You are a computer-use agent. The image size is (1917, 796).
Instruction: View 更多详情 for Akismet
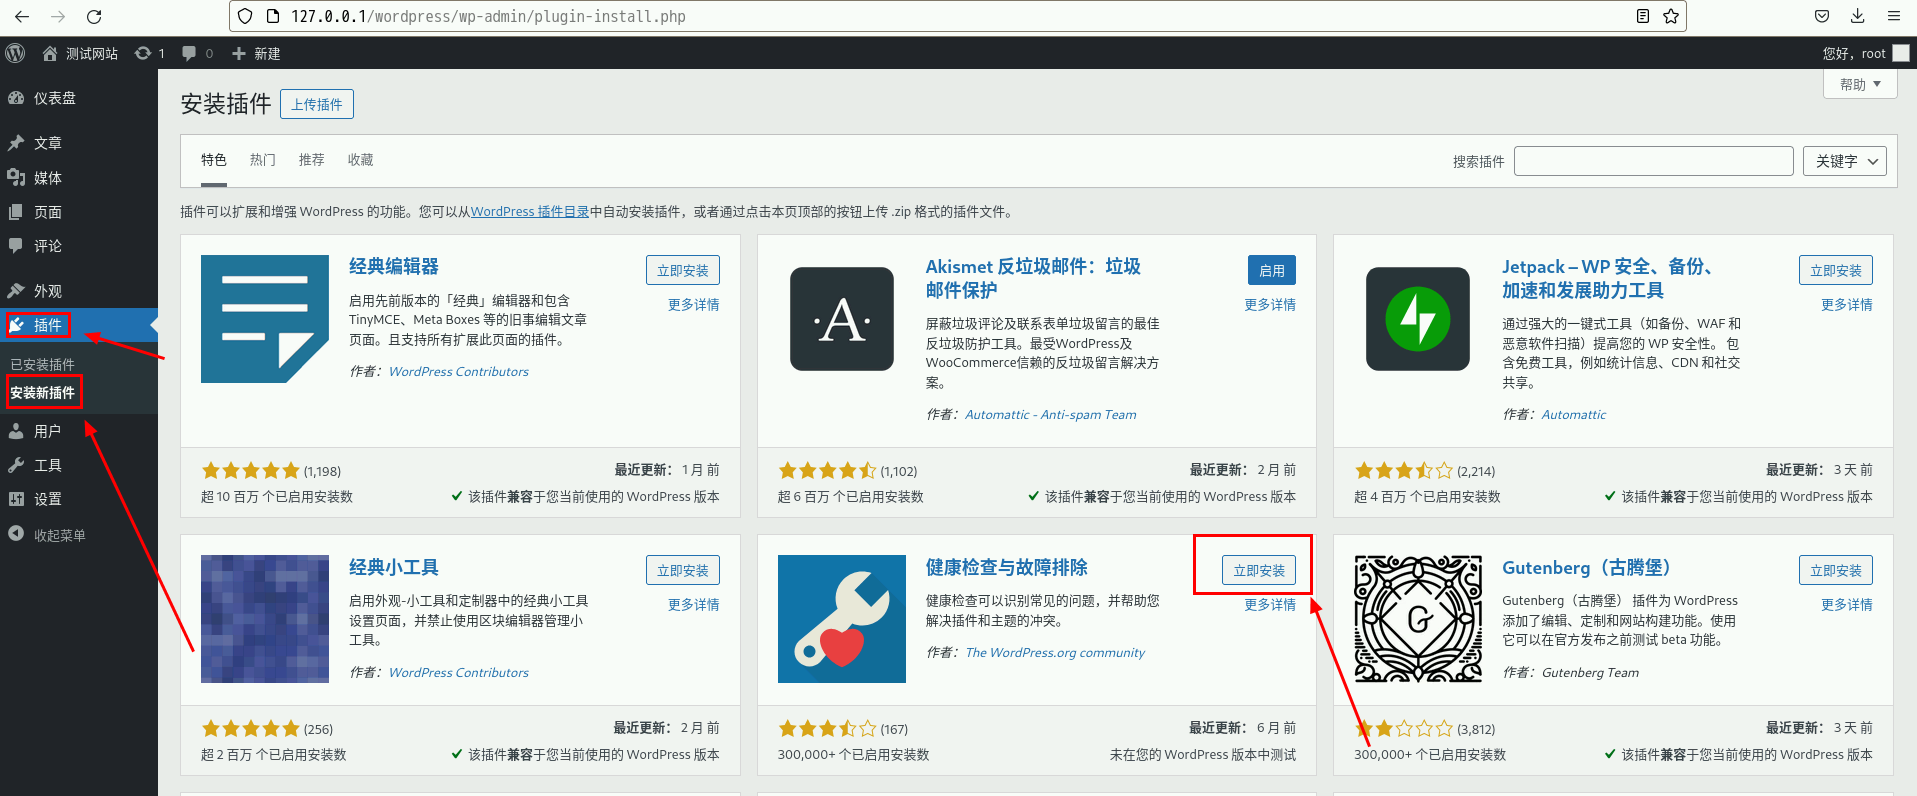click(1270, 305)
